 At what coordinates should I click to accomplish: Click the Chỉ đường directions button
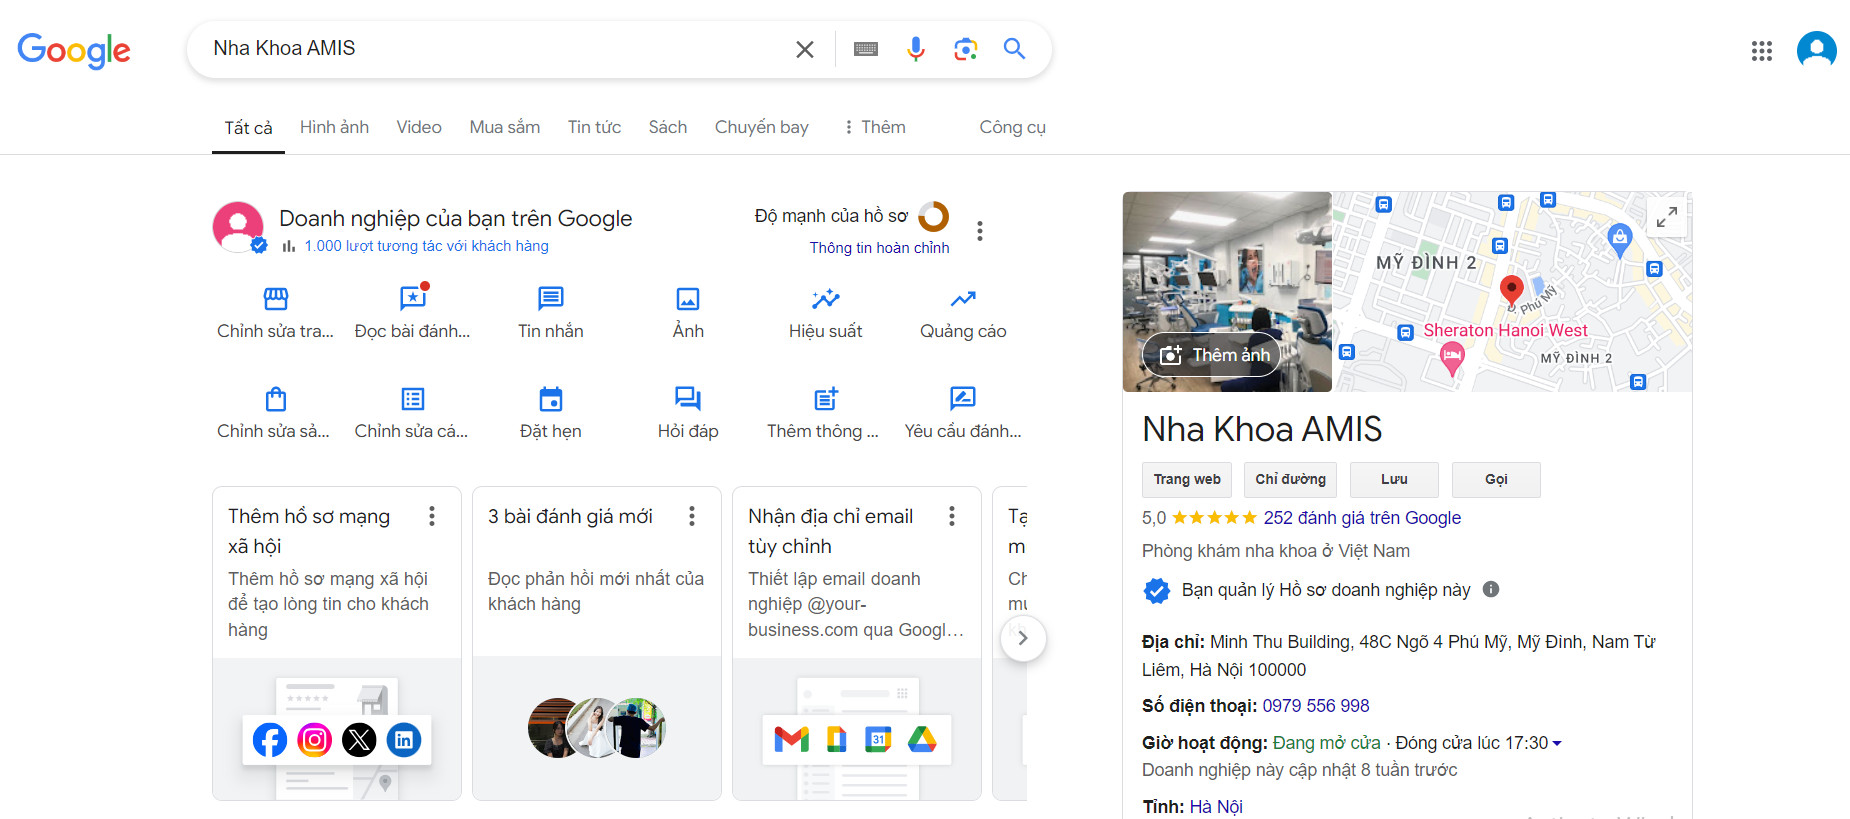(x=1291, y=480)
